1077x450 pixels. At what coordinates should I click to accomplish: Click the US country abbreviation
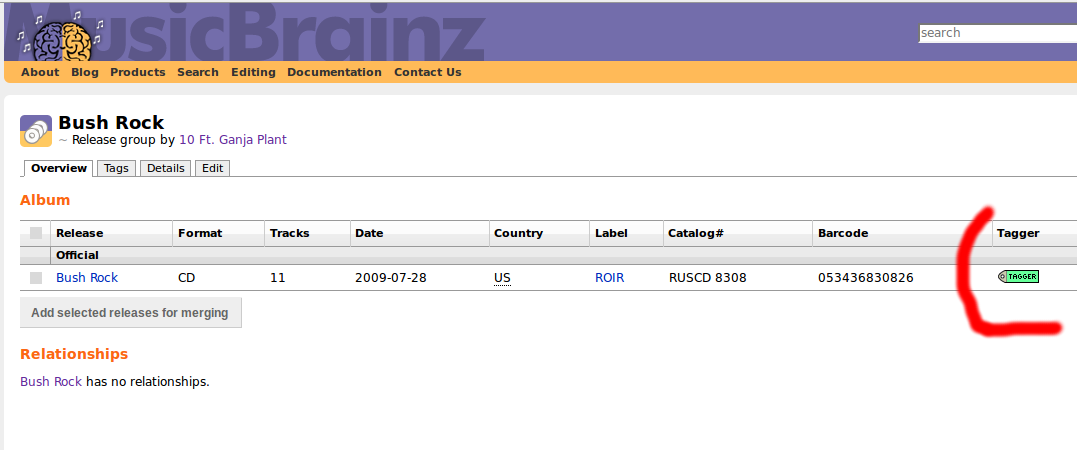(x=502, y=278)
